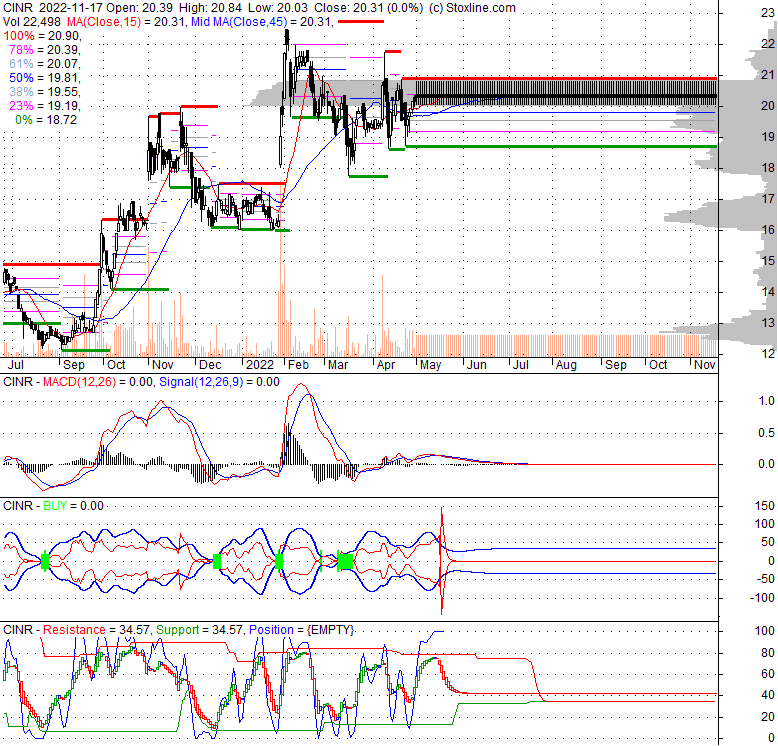The height and width of the screenshot is (746, 778).
Task: Click the CINR ticker symbol in chart header
Action: point(18,8)
